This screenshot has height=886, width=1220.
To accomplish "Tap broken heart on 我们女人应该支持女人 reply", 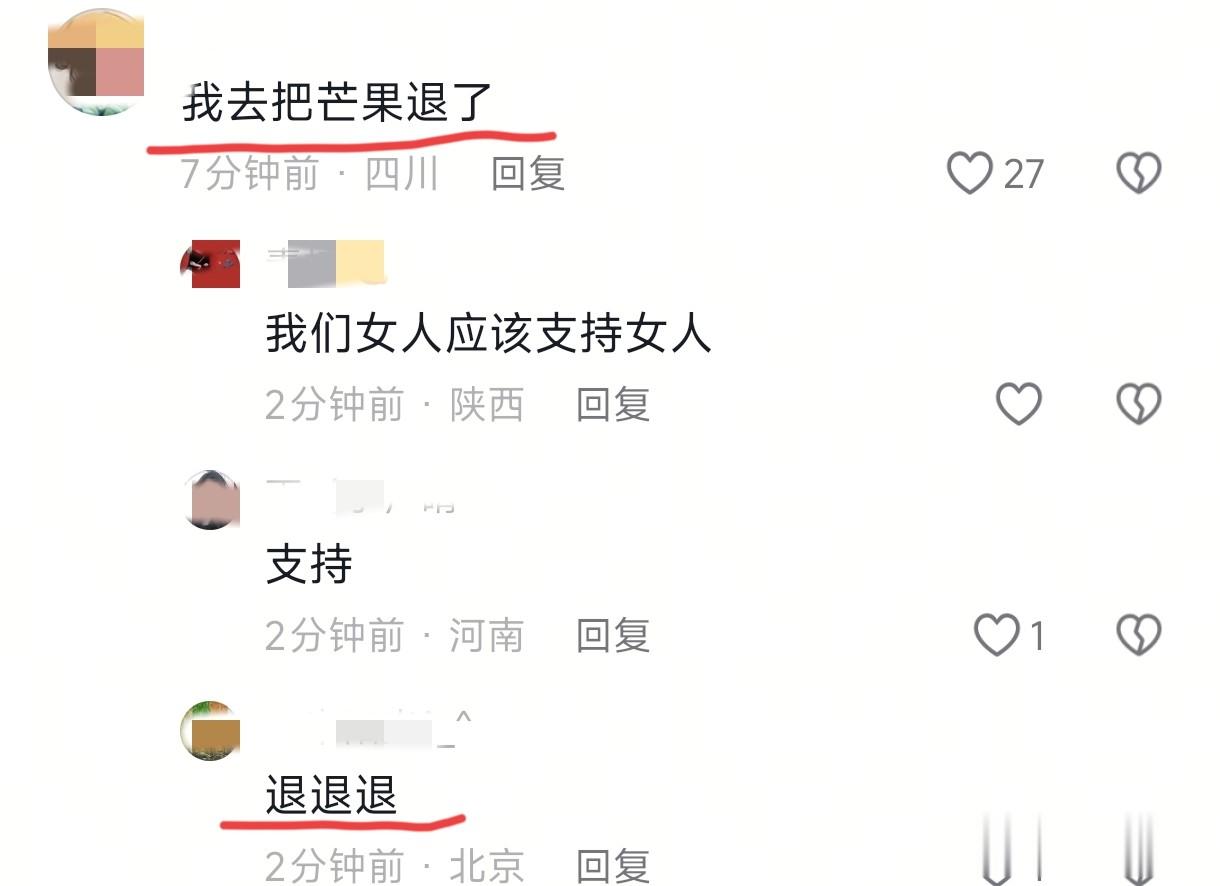I will (1138, 405).
